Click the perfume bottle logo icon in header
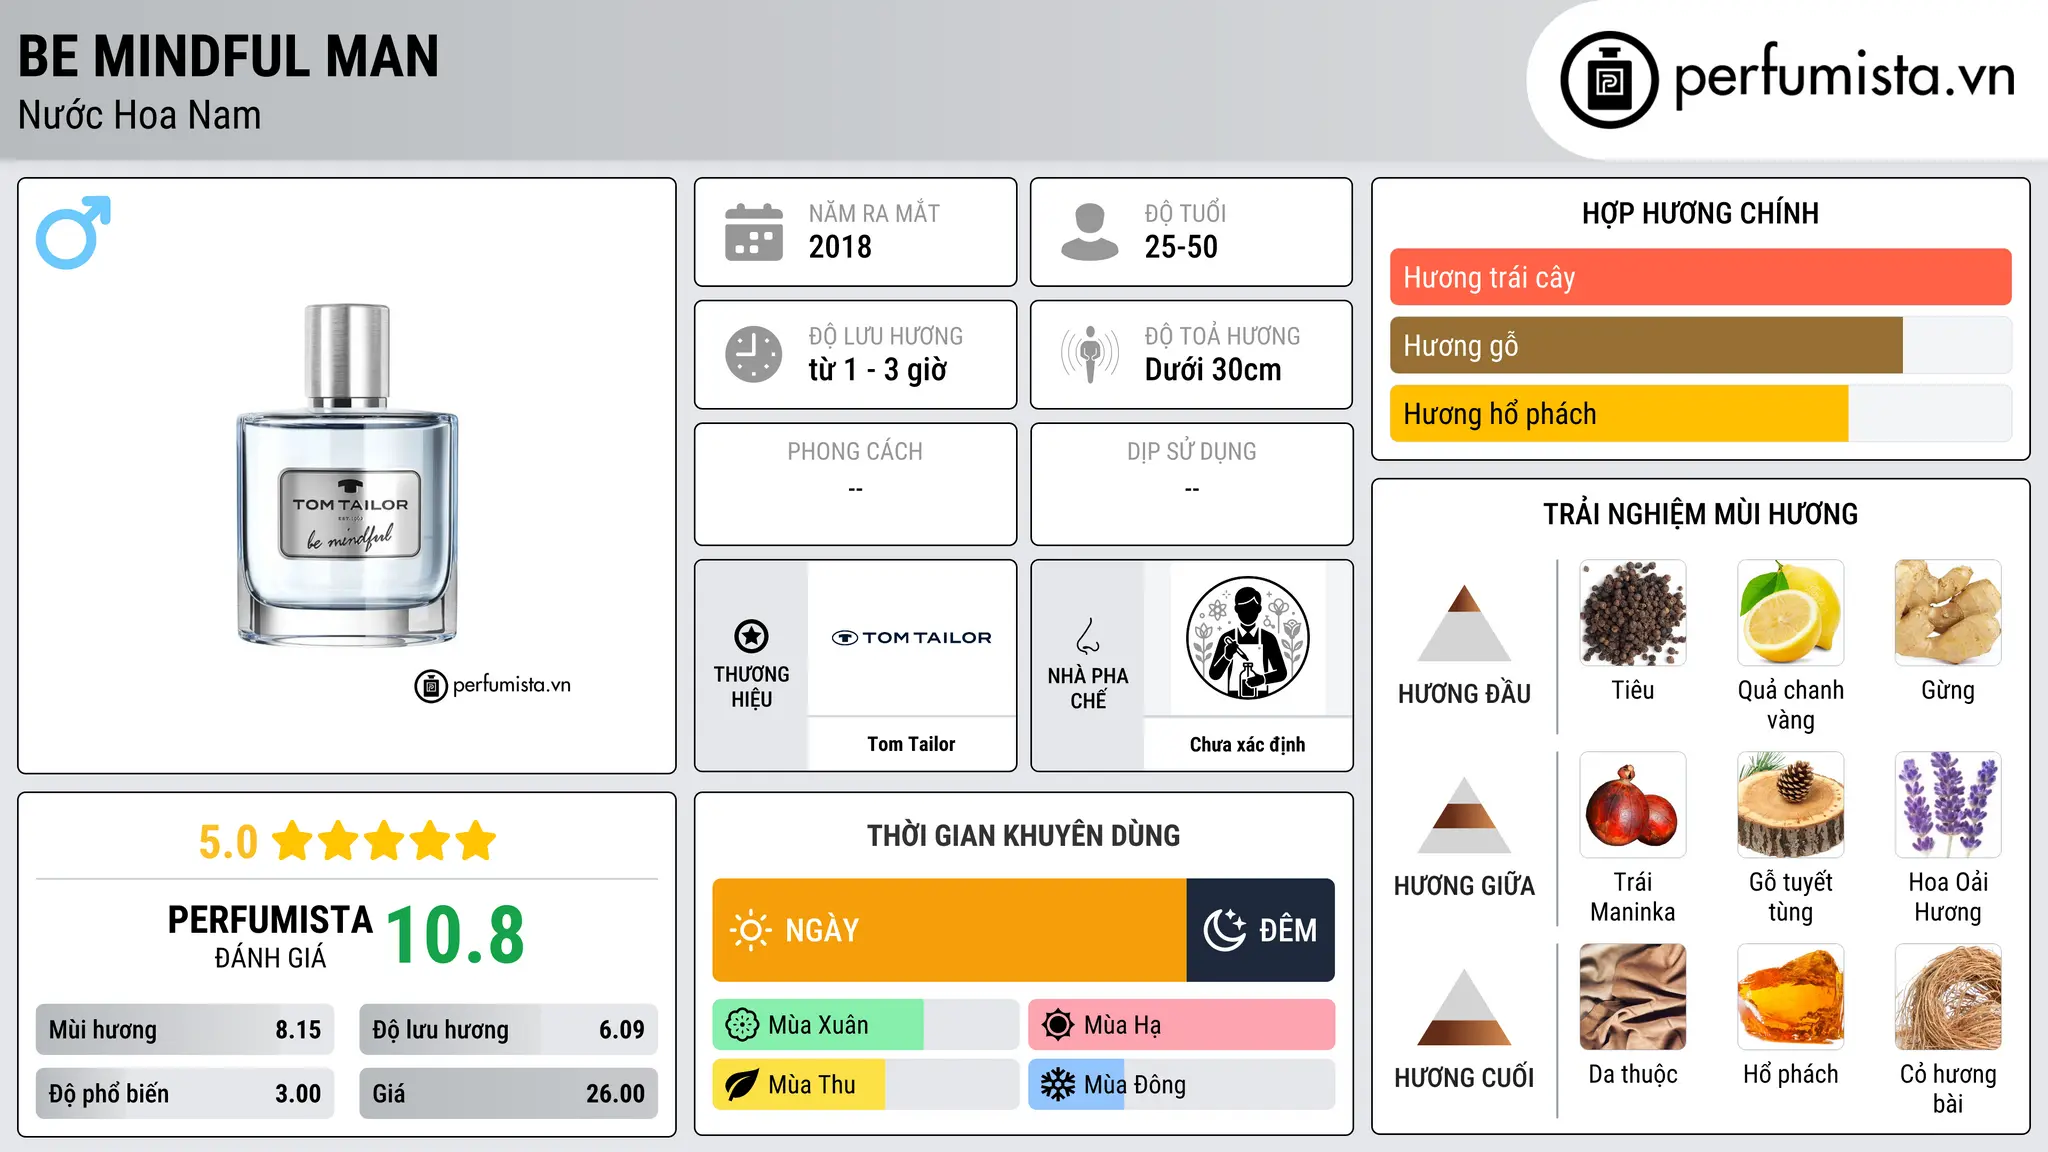The height and width of the screenshot is (1152, 2048). pos(1609,80)
